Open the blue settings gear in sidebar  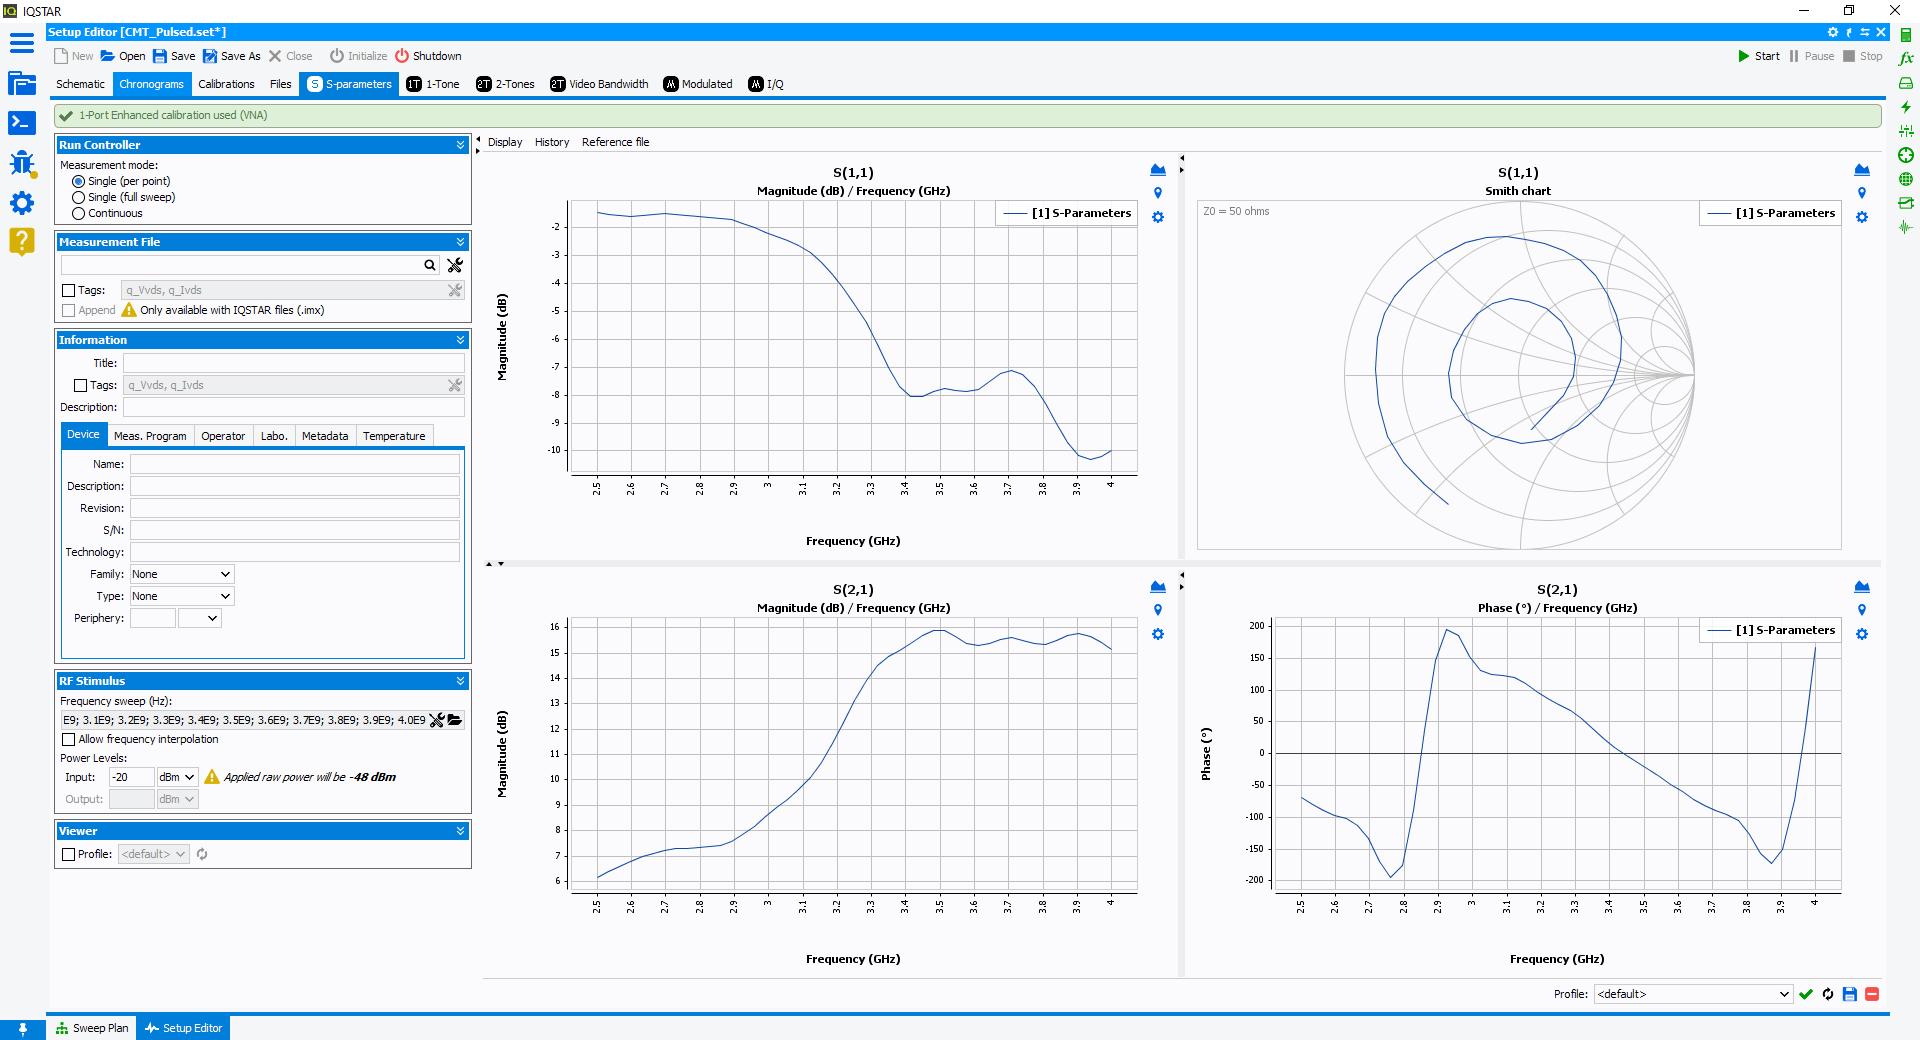tap(22, 203)
